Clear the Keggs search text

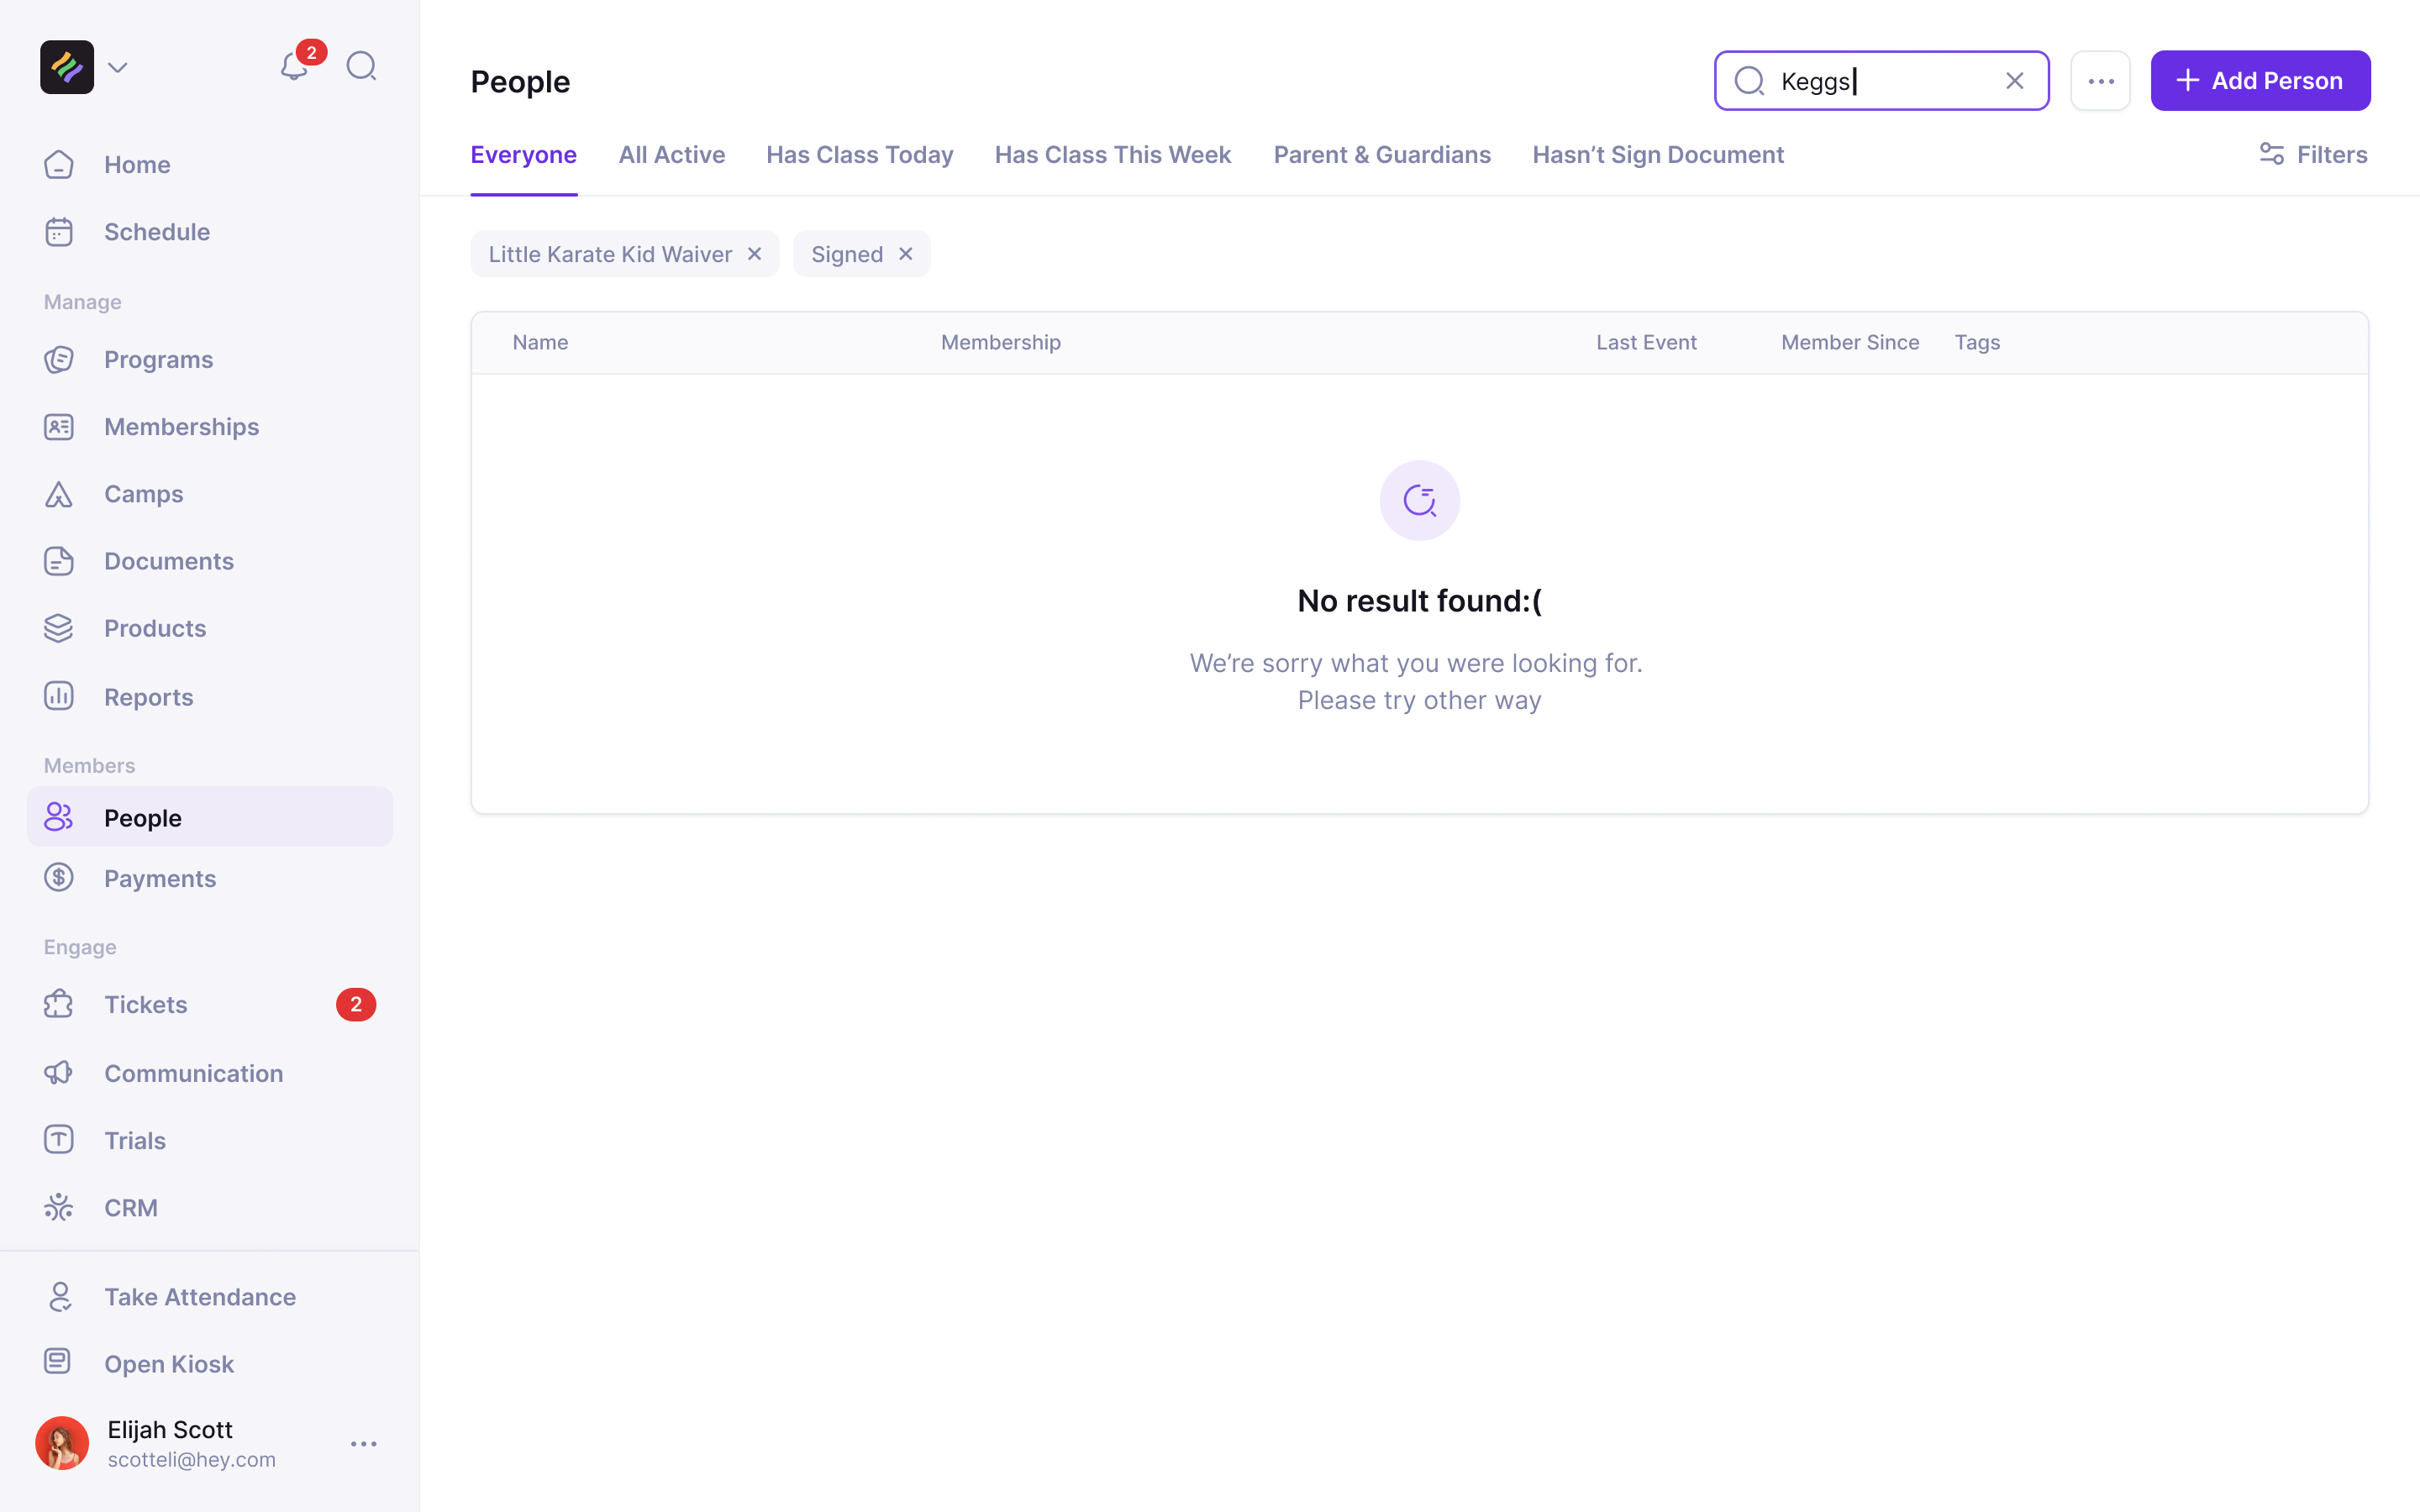pyautogui.click(x=2015, y=81)
